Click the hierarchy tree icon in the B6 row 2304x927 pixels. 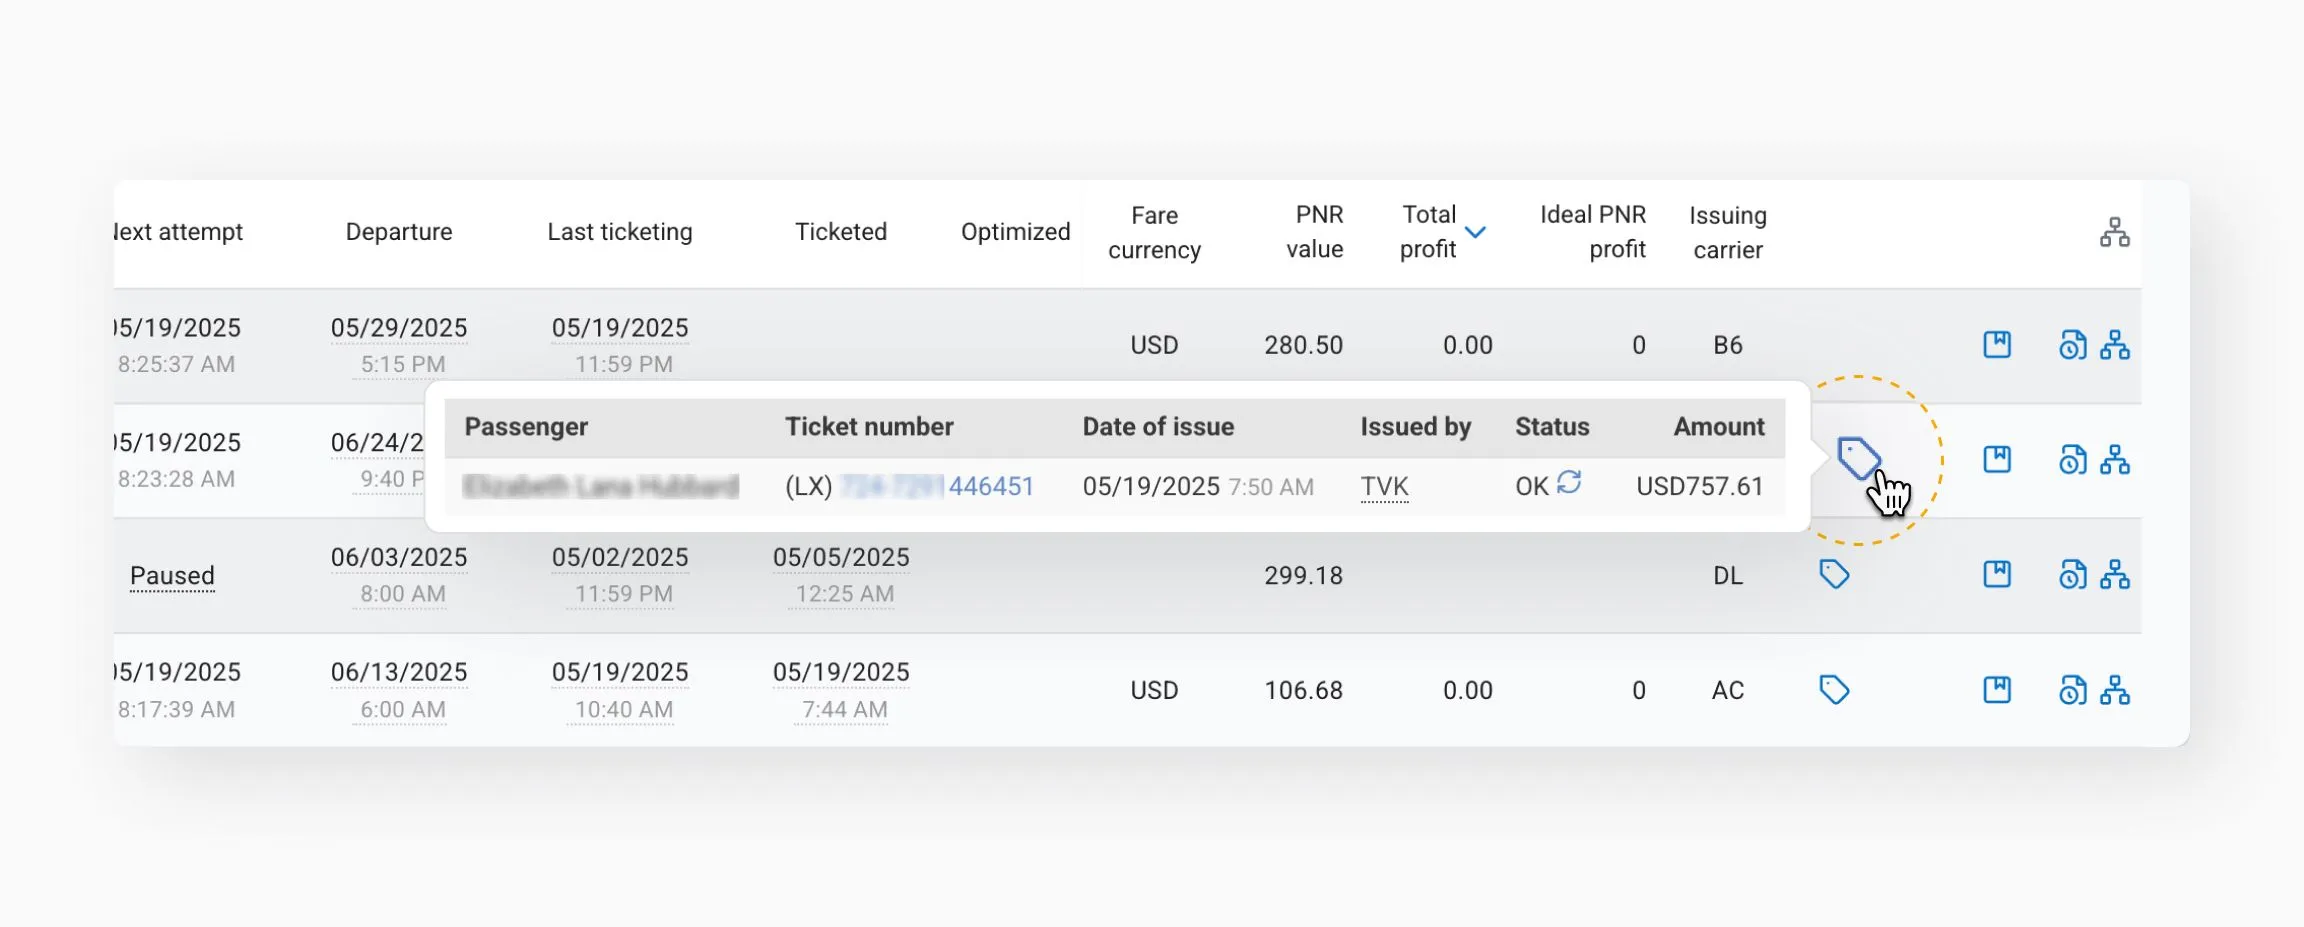pos(2114,345)
